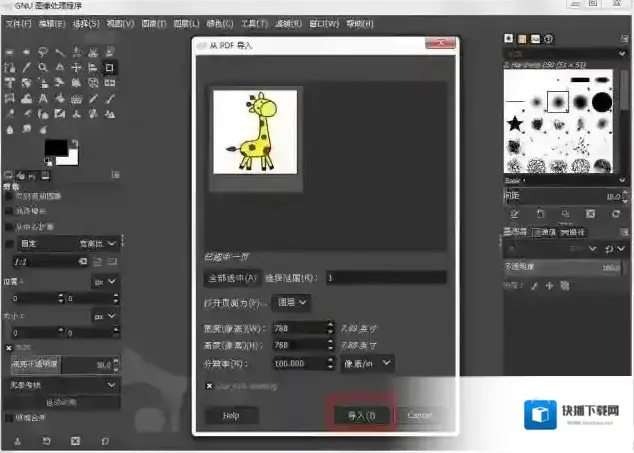The image size is (634, 453).
Task: Select the Zoom magnifier tool in toolbox
Action: pos(44,68)
